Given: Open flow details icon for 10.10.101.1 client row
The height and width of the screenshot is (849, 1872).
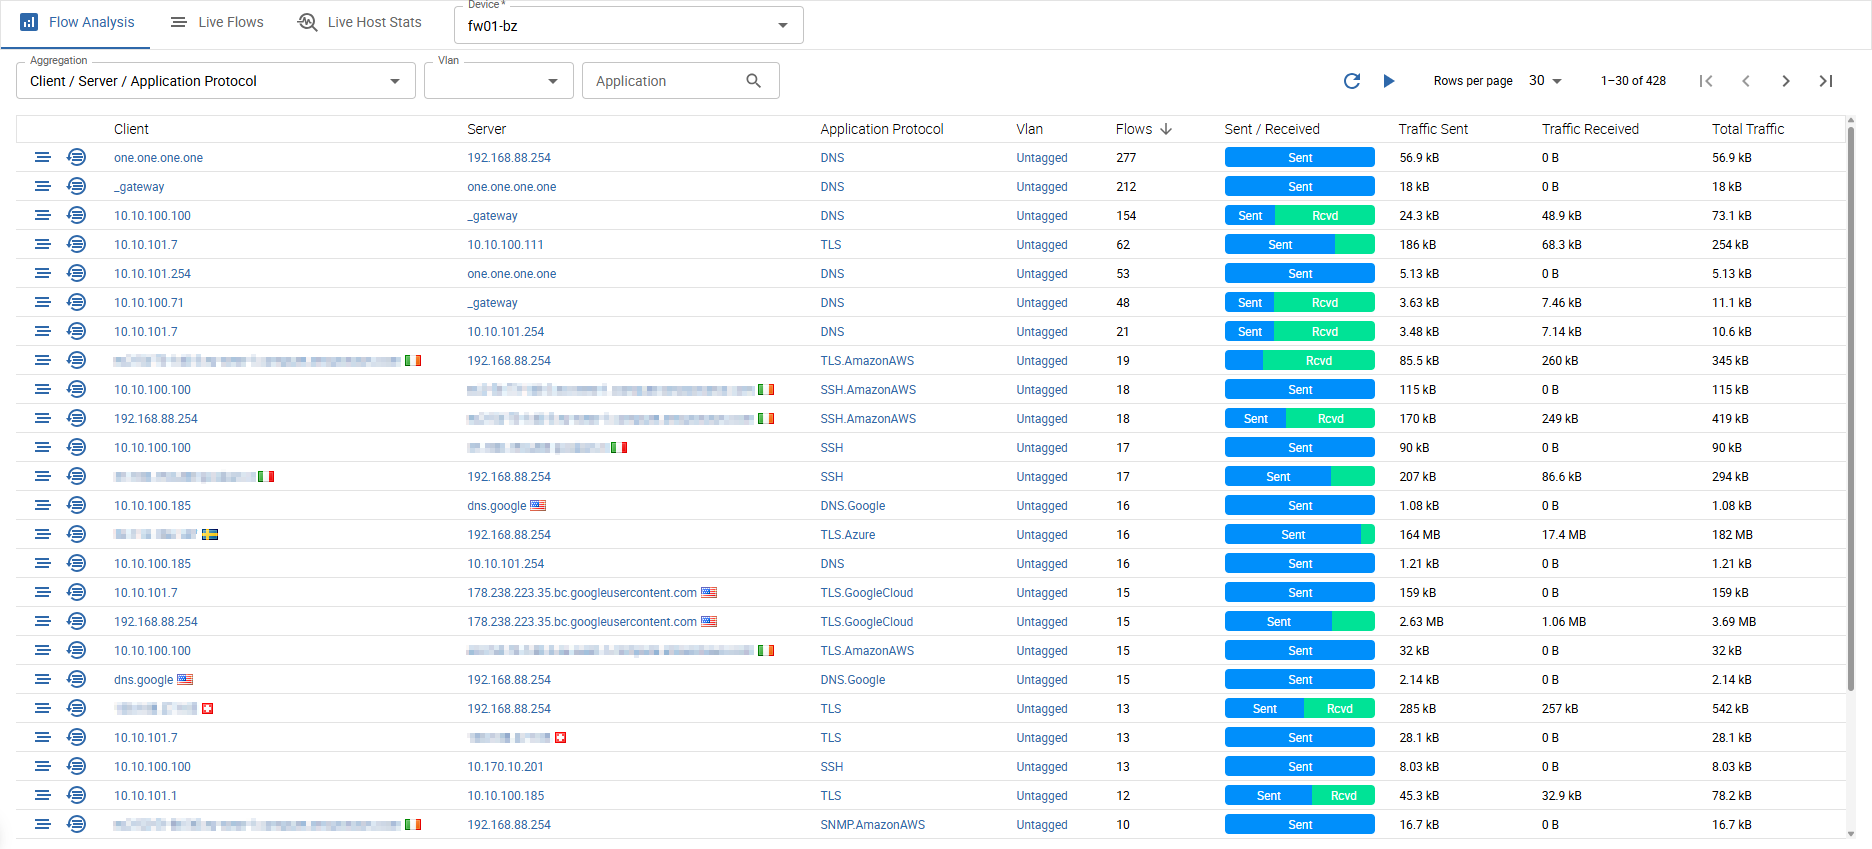Looking at the screenshot, I should coord(77,796).
